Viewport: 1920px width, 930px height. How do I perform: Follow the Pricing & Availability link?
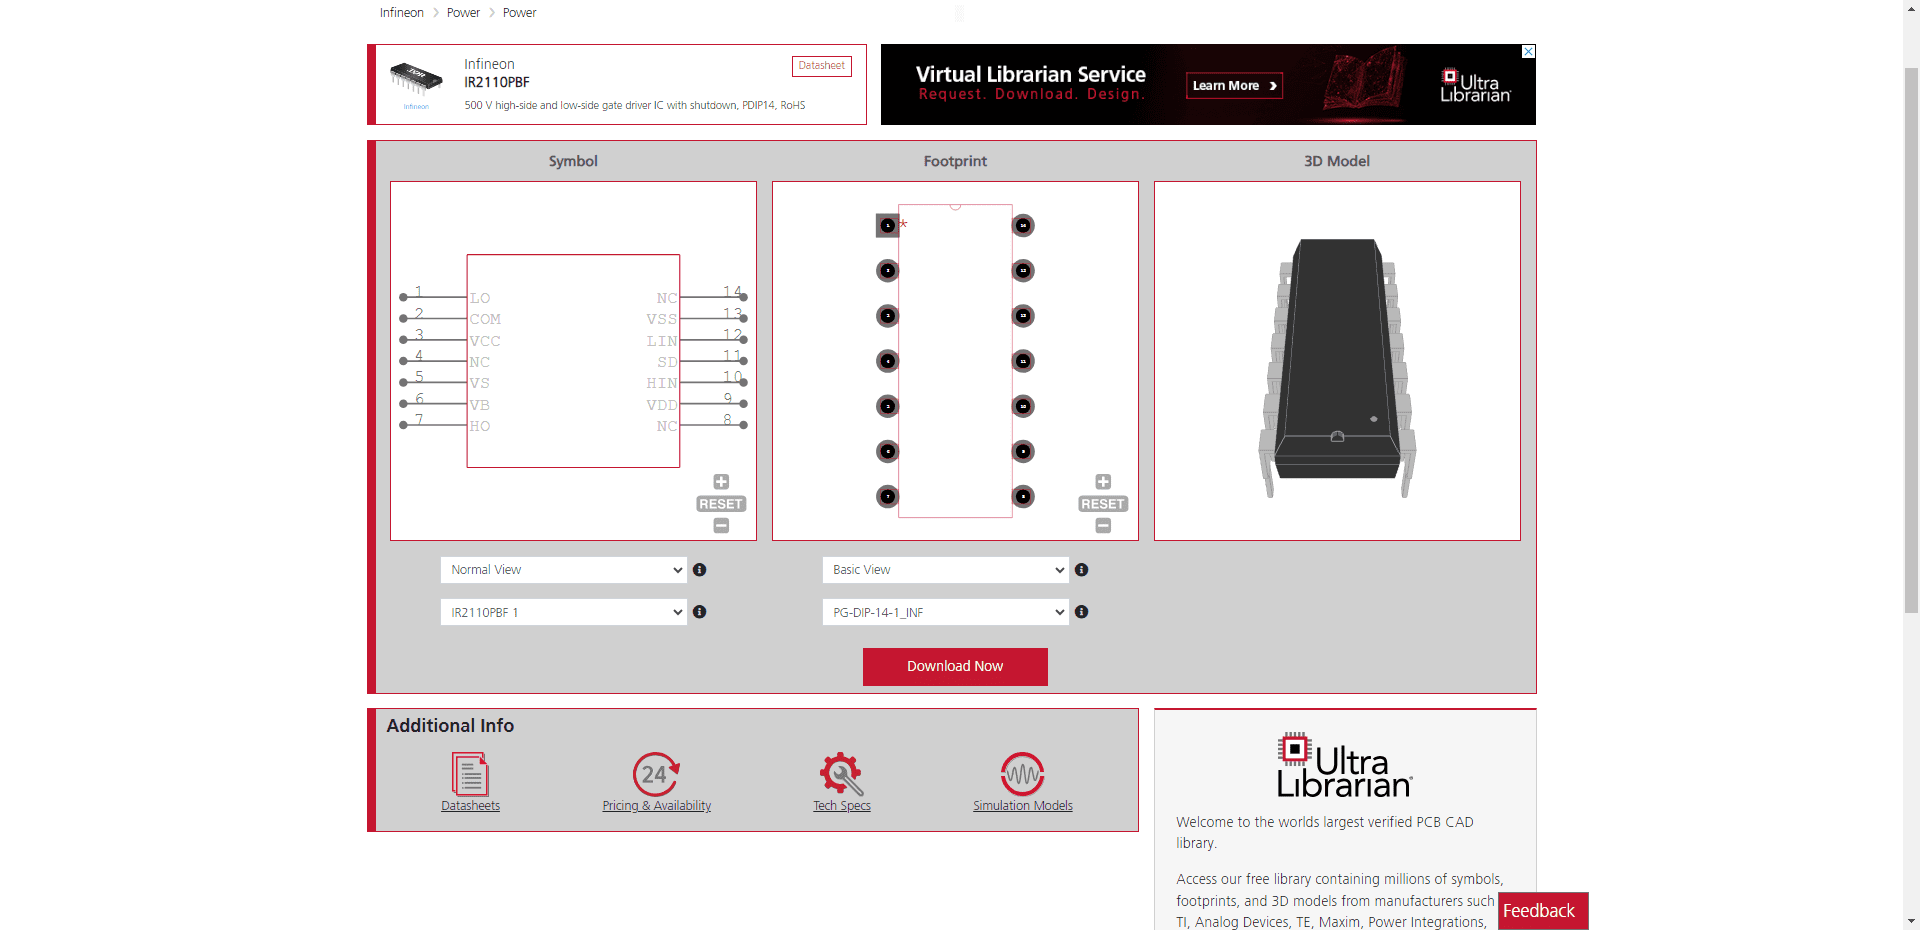click(x=657, y=806)
